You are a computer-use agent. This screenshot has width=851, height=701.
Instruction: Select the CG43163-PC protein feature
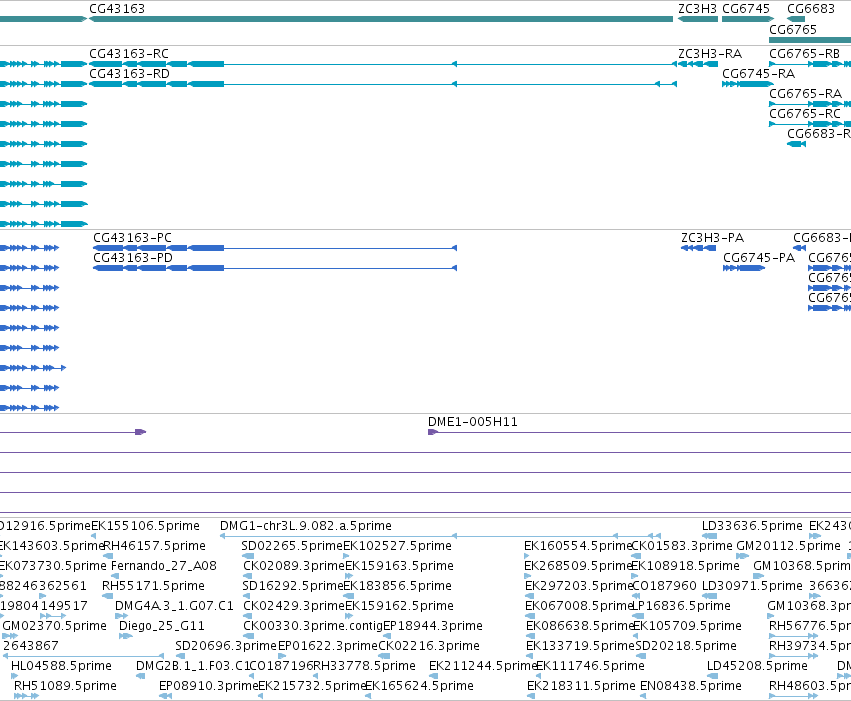pyautogui.click(x=275, y=248)
